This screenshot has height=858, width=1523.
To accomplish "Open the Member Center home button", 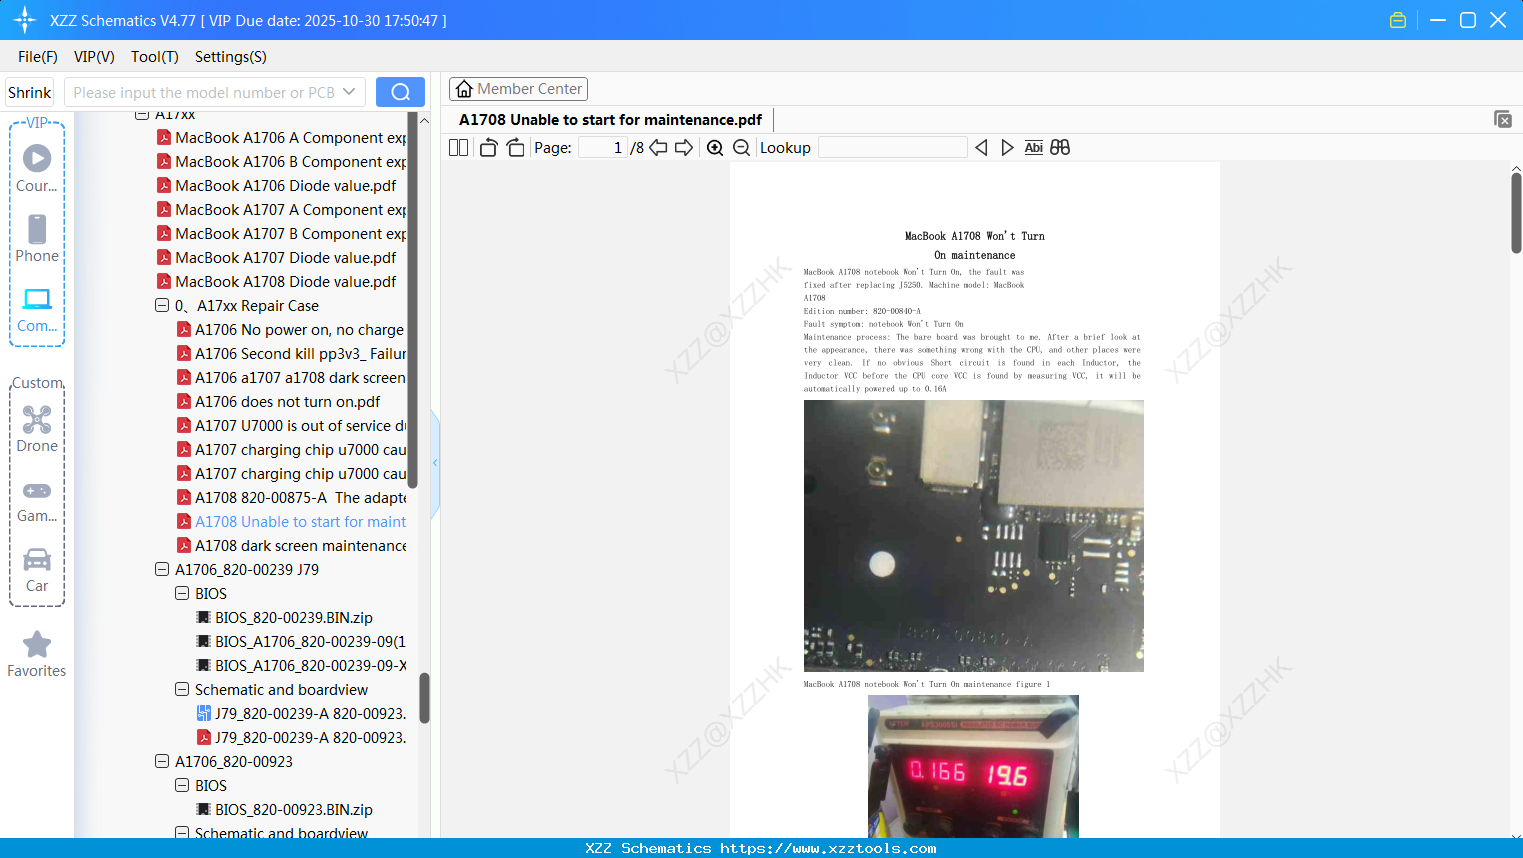I will click(518, 89).
